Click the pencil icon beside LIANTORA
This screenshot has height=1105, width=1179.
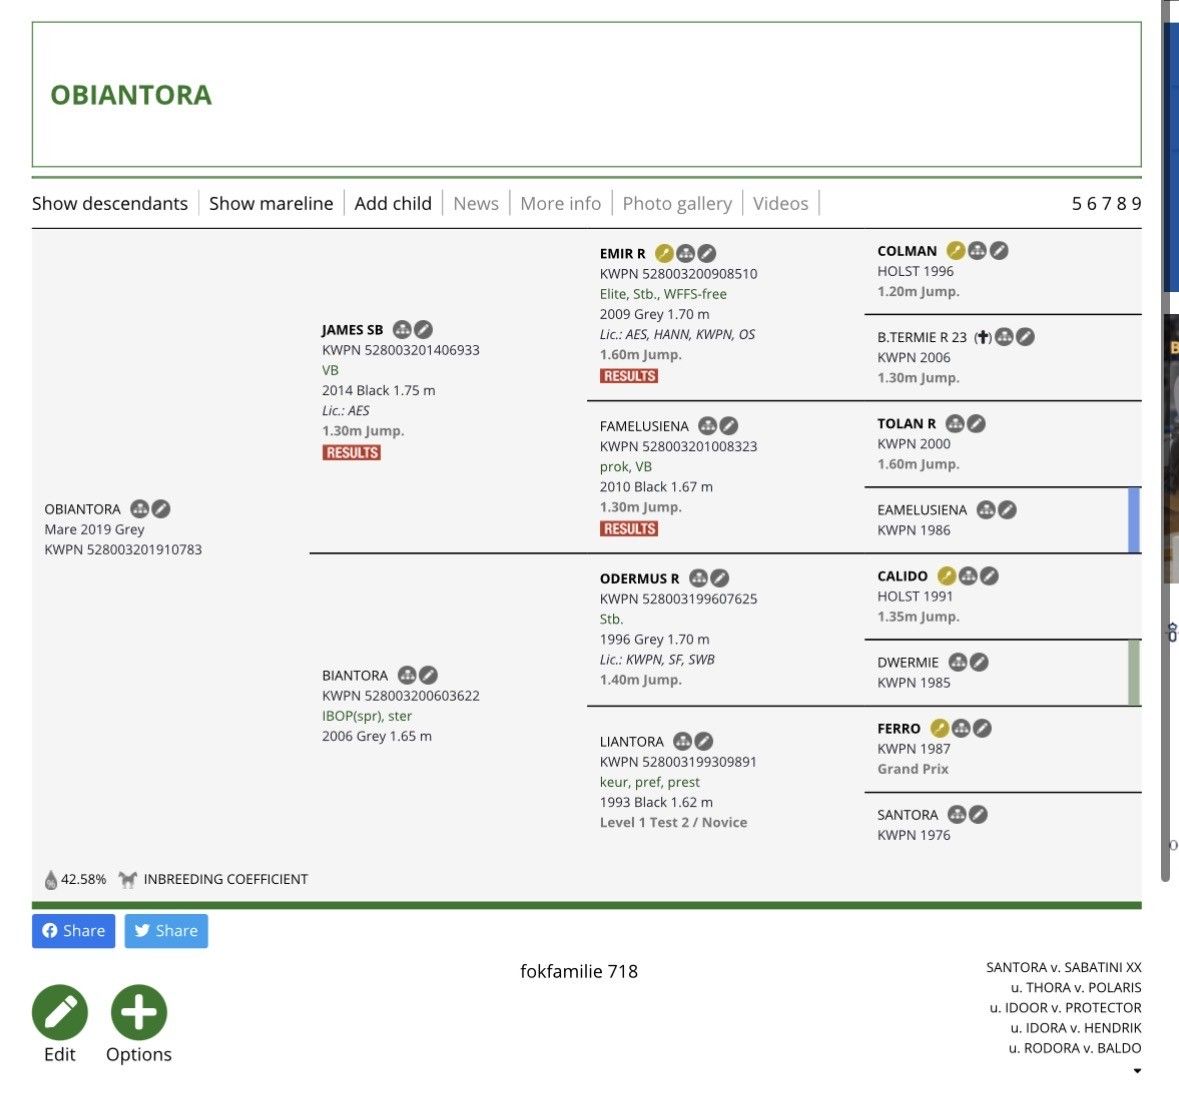704,741
